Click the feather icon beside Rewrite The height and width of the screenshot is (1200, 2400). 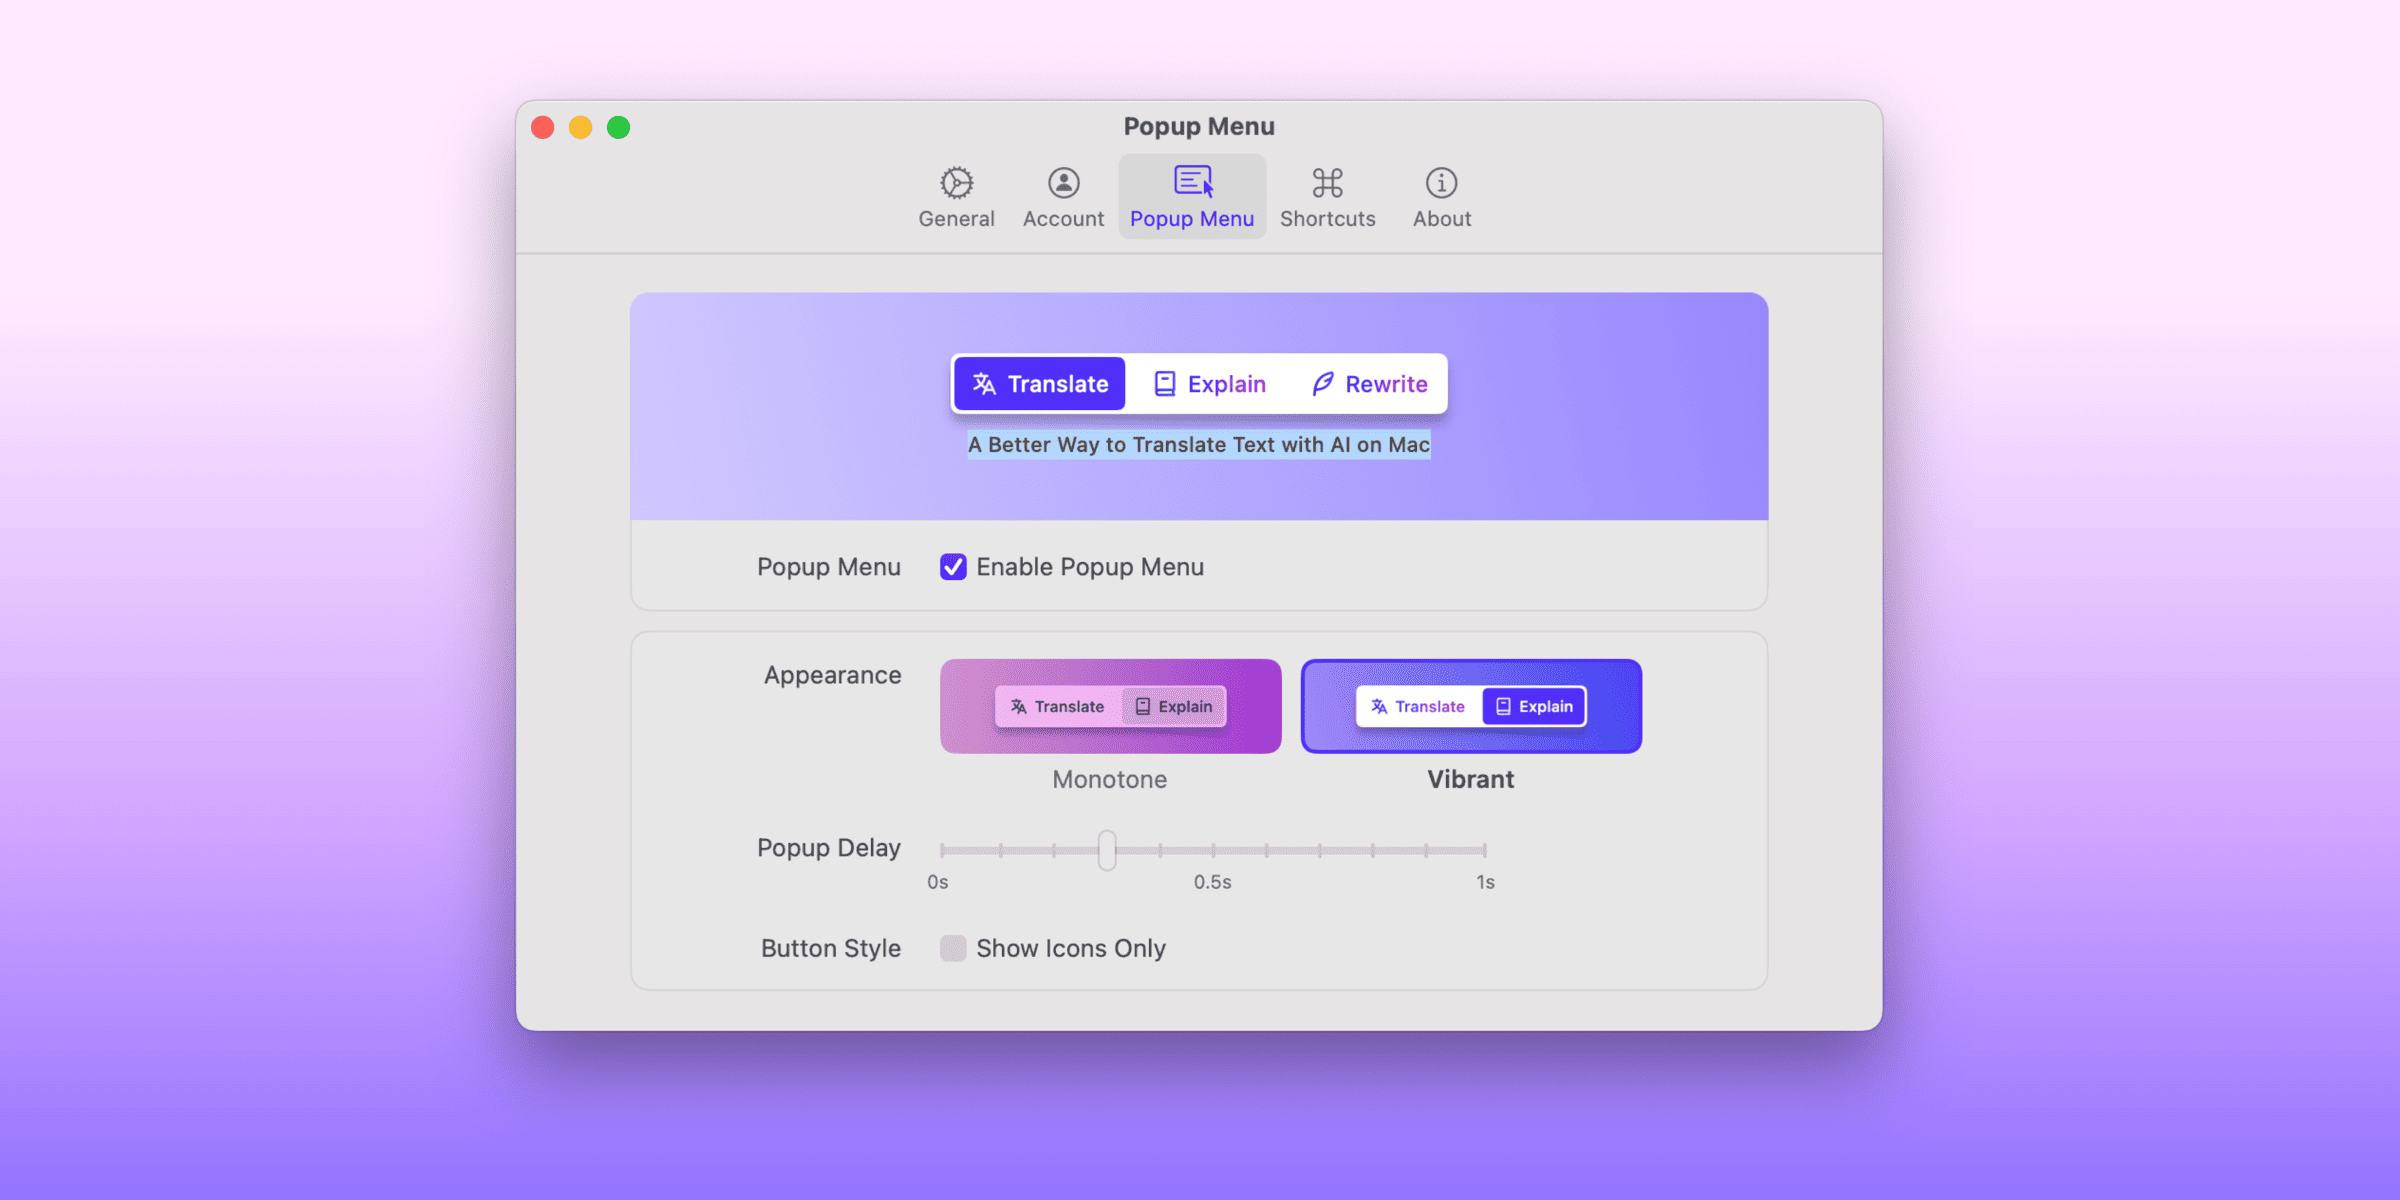[1322, 384]
